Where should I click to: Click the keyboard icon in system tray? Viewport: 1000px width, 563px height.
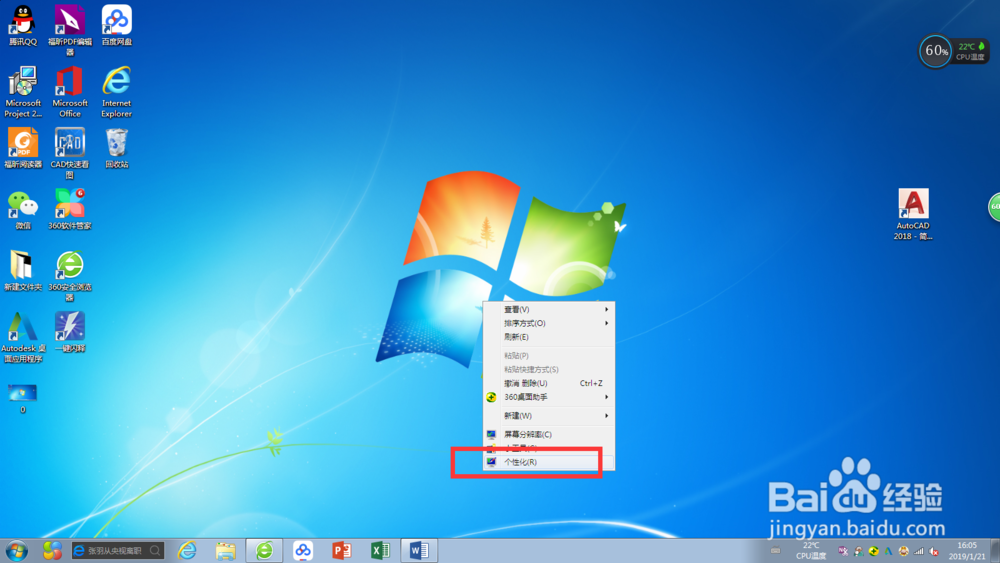pos(776,551)
